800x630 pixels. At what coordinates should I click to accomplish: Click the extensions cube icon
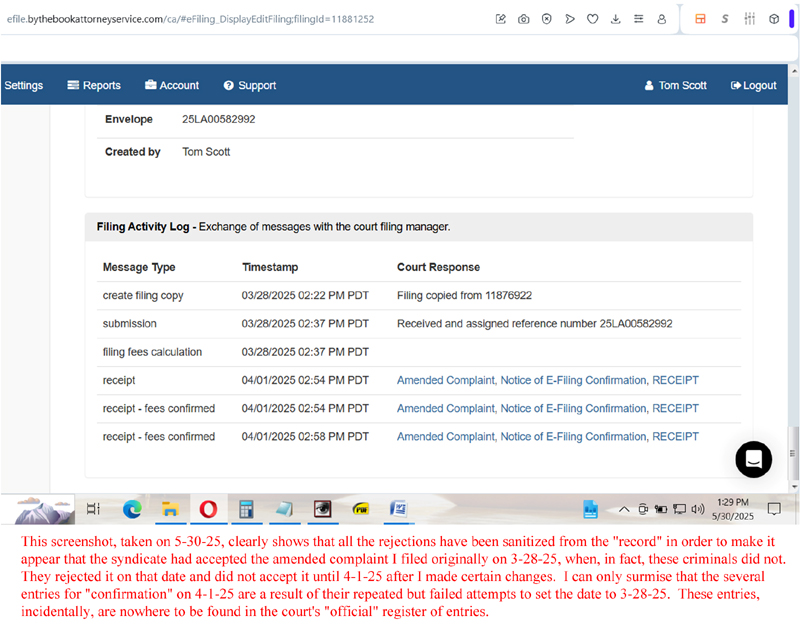coord(774,19)
